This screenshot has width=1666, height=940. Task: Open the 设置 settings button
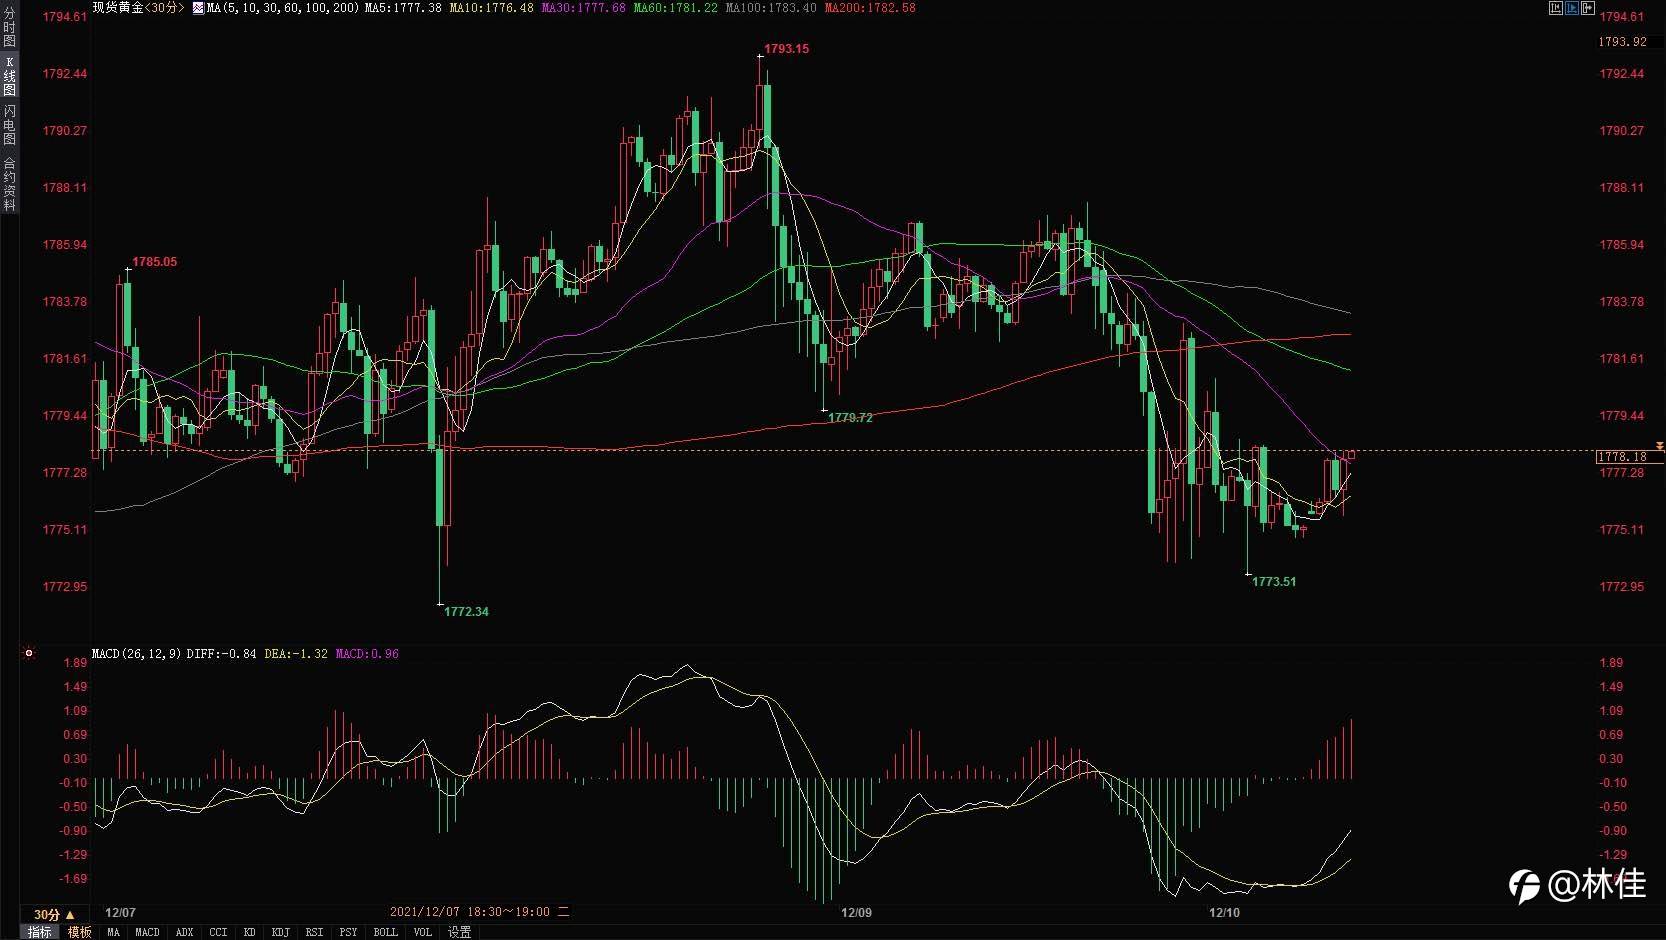click(459, 932)
